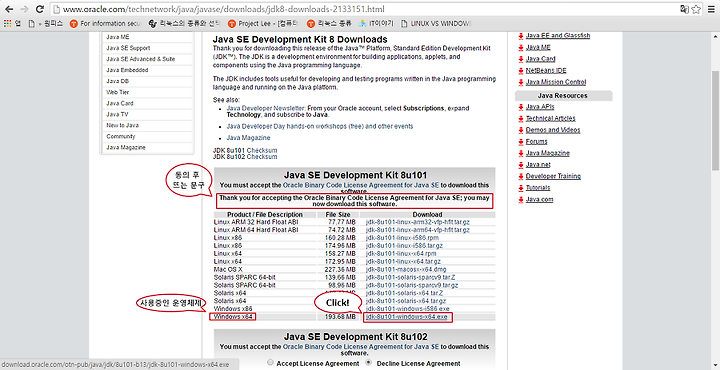Screen dimensions: 720x370
Task: Click the red download icon beside Forums
Action: 521,142
